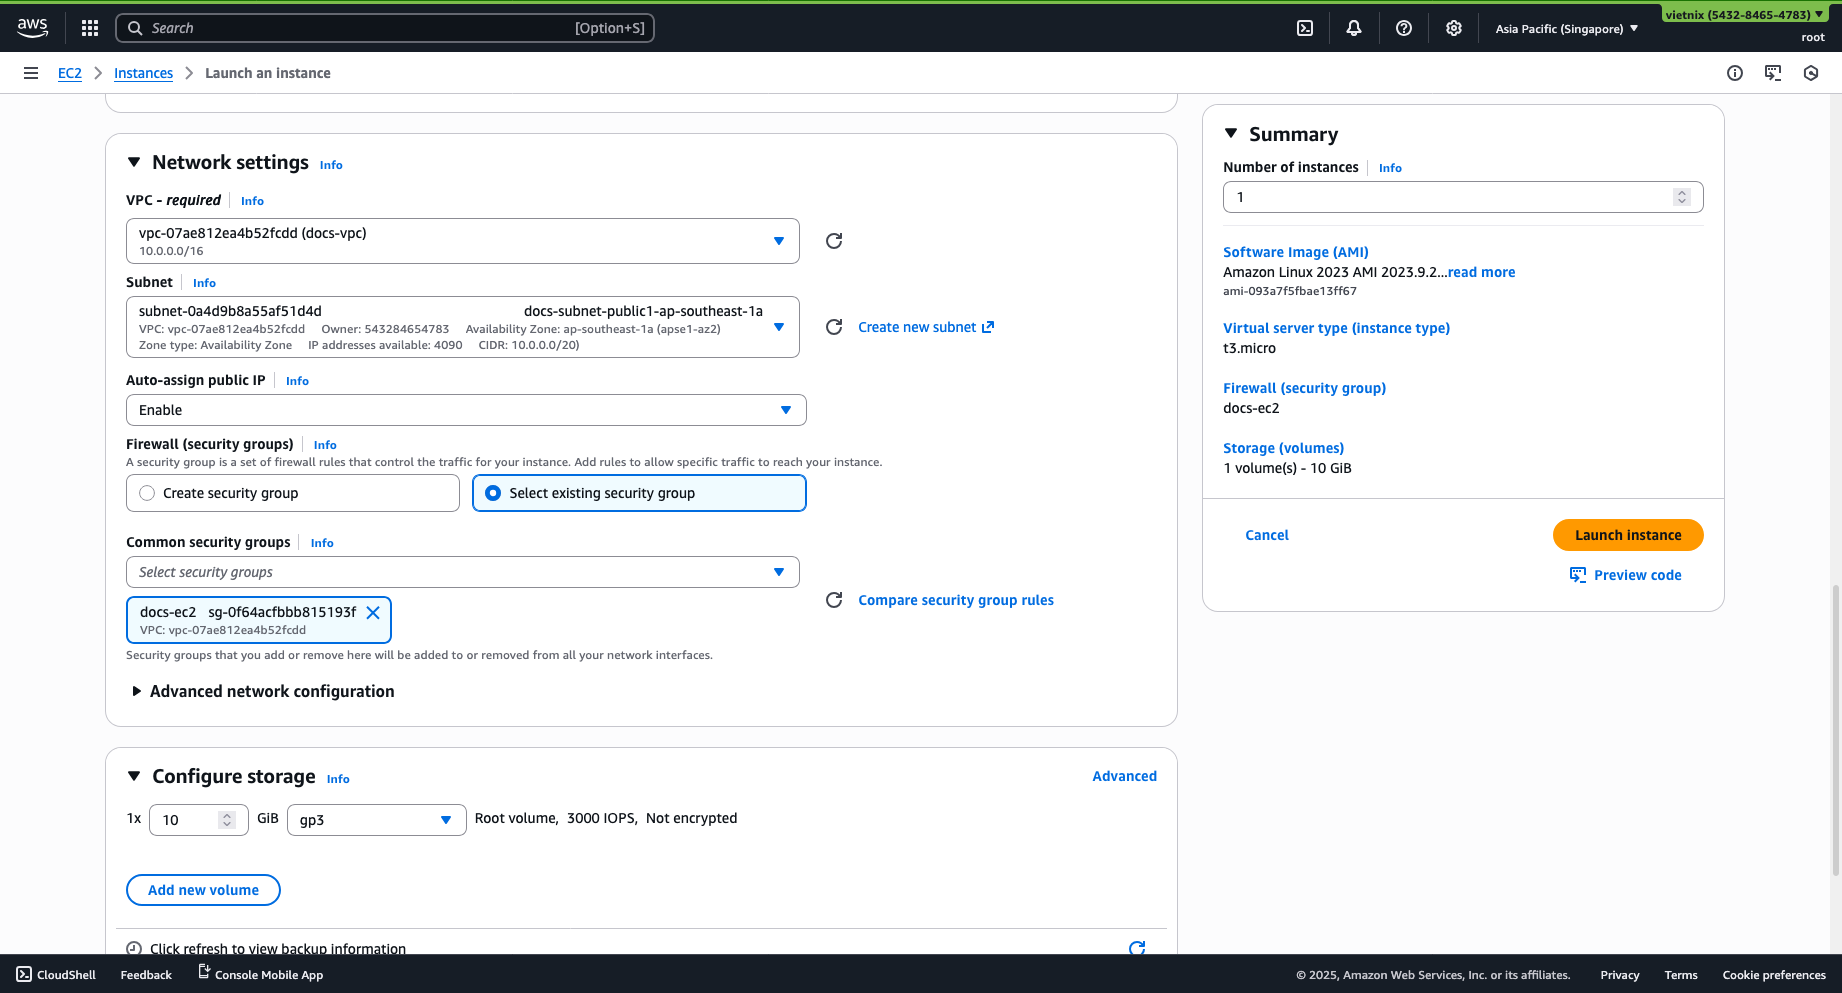This screenshot has width=1842, height=993.
Task: Open the Asia Pacific (Singapore) region menu
Action: click(1565, 28)
